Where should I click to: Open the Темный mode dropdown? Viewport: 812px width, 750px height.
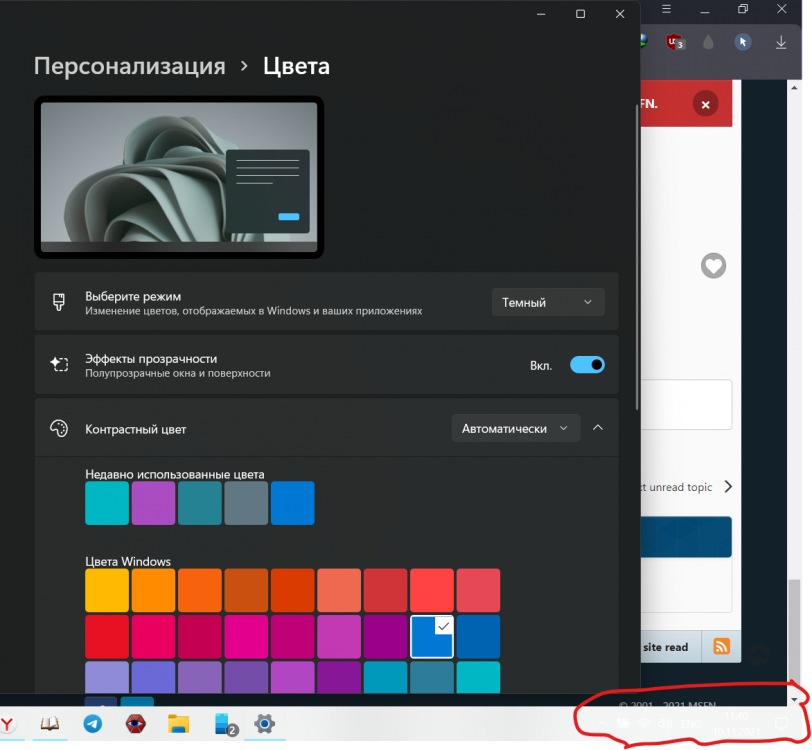coord(547,301)
